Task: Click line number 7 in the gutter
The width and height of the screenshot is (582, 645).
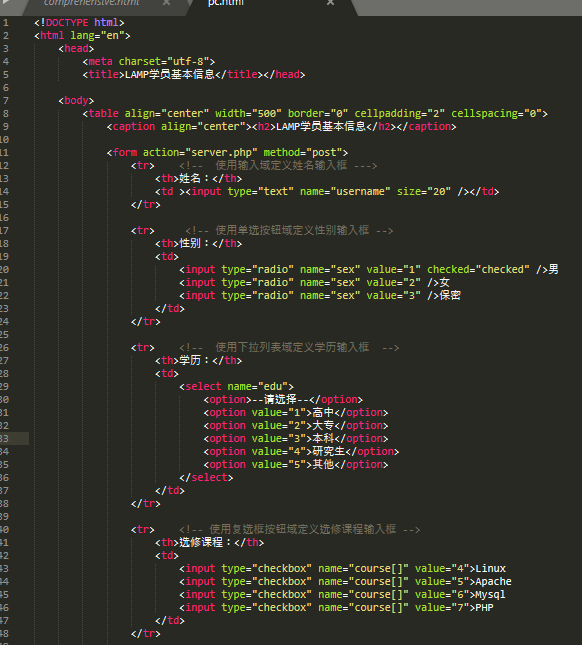Action: [x=5, y=101]
